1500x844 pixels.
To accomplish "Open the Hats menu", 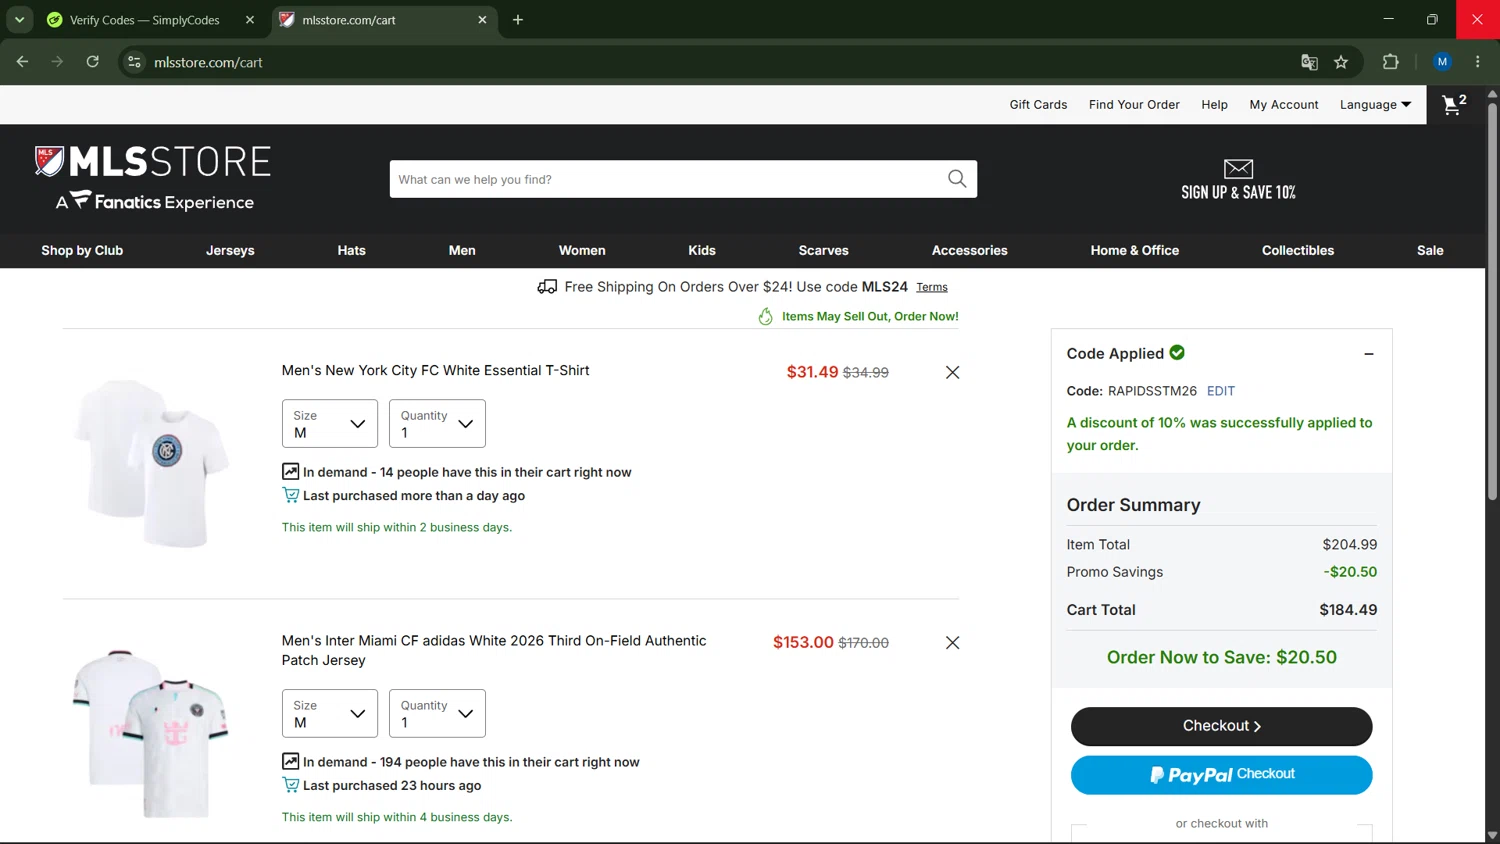I will [351, 250].
